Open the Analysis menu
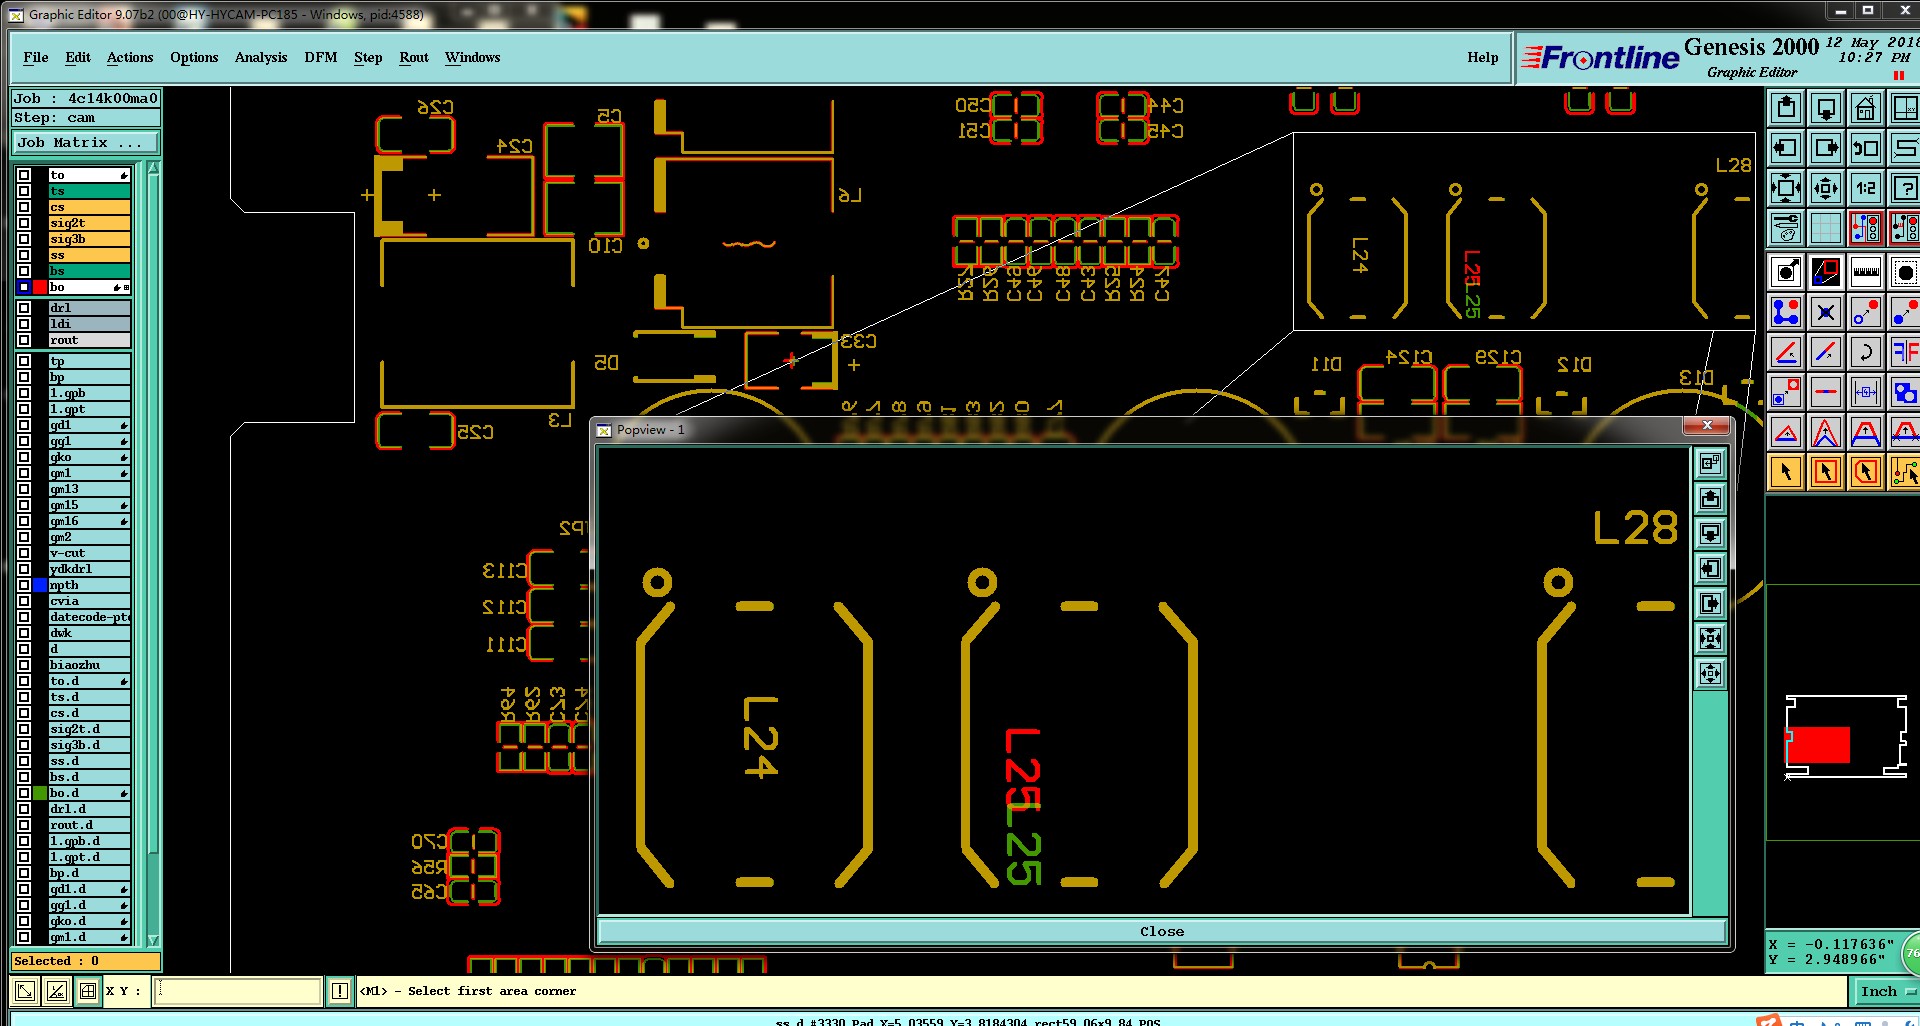 [261, 57]
